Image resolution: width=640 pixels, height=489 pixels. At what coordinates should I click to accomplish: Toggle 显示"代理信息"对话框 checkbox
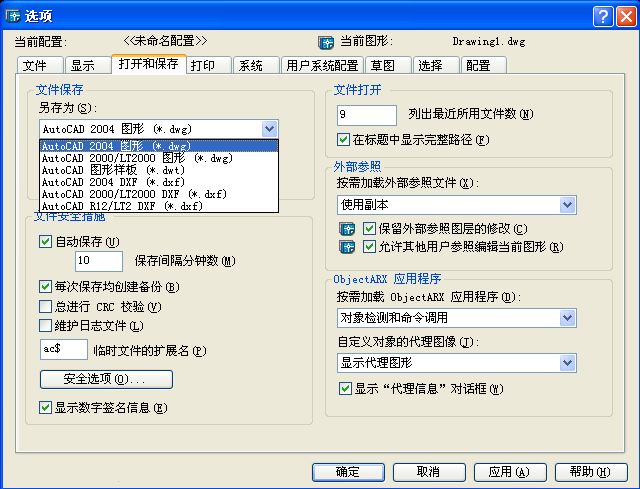(x=345, y=388)
